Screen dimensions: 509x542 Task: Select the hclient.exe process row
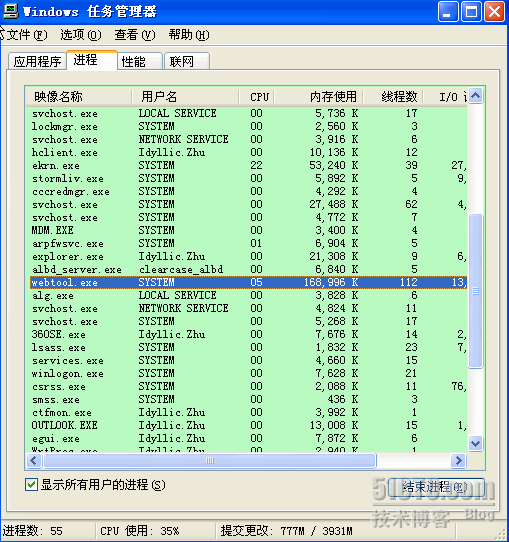[x=248, y=152]
